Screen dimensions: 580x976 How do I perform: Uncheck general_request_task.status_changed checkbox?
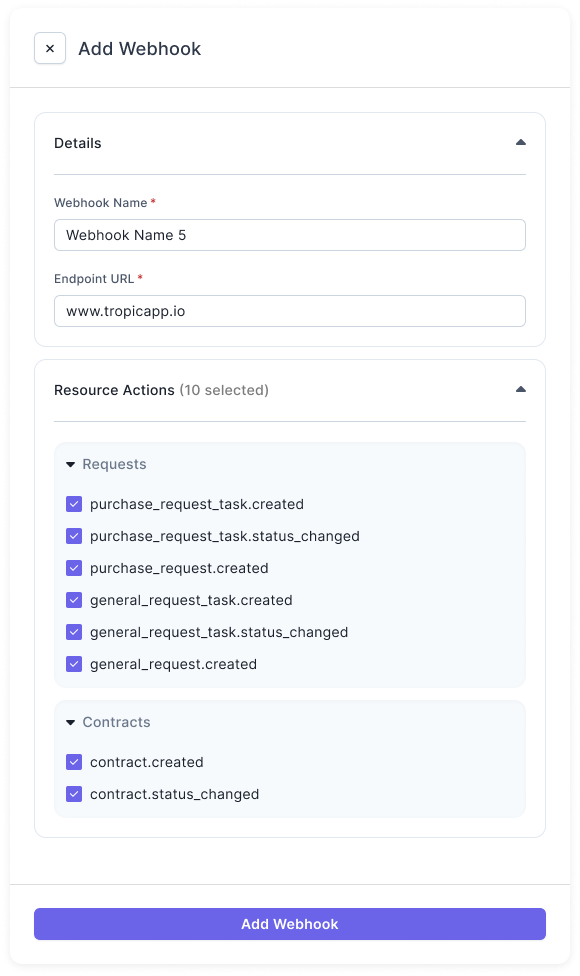(x=74, y=632)
